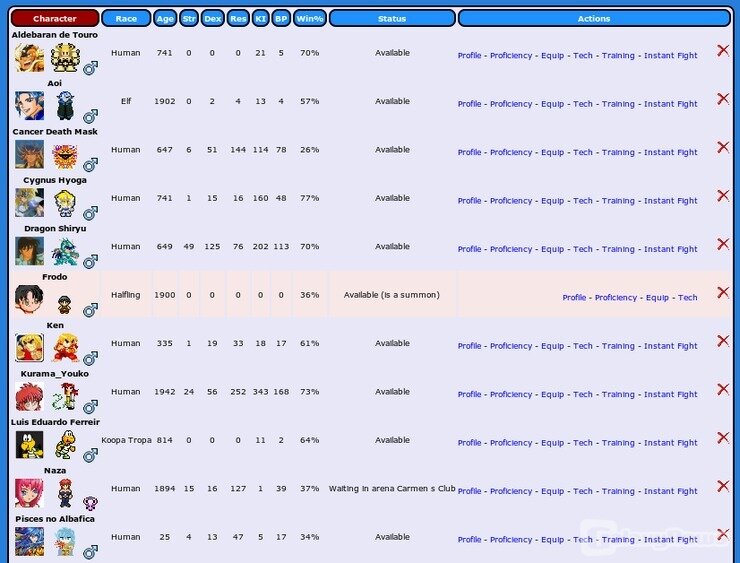Sort by BP column header

(281, 18)
